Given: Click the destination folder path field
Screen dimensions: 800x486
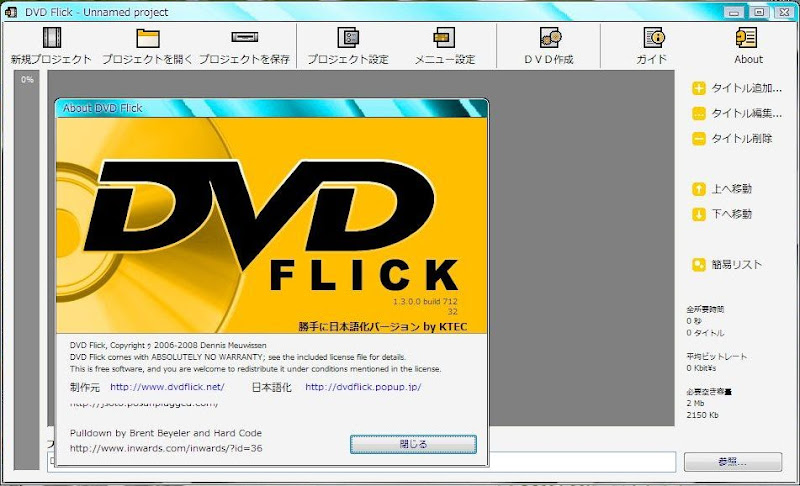Looking at the screenshot, I should [x=580, y=462].
